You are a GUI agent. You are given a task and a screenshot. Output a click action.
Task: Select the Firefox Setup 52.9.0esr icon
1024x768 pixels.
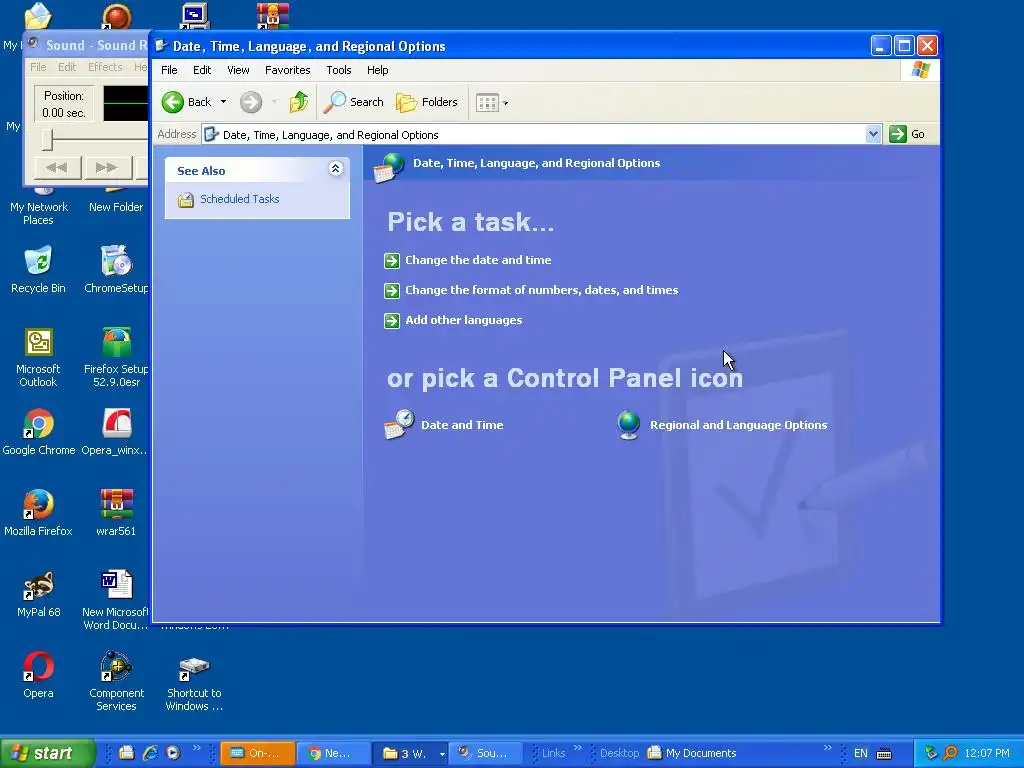point(116,357)
